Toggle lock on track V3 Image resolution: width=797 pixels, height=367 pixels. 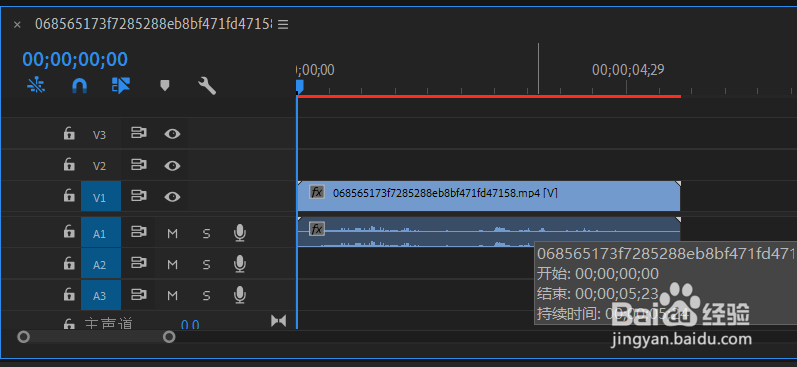coord(69,134)
